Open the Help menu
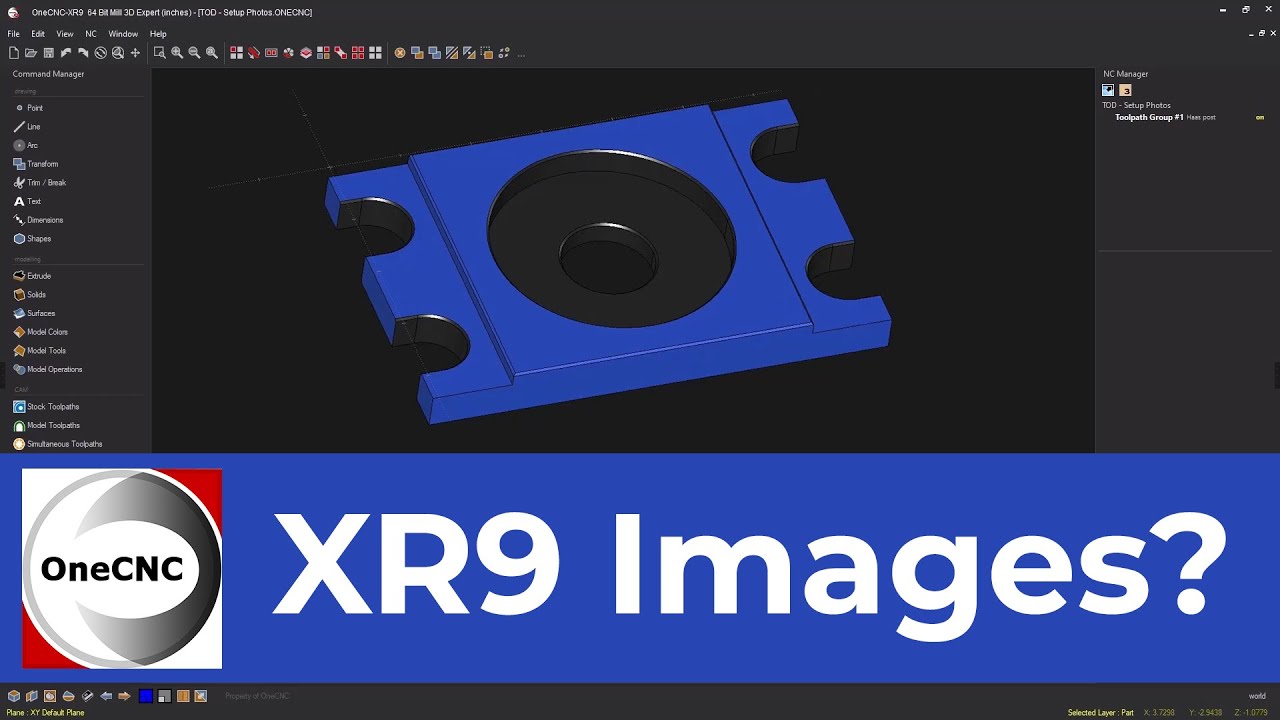The height and width of the screenshot is (720, 1280). click(158, 34)
